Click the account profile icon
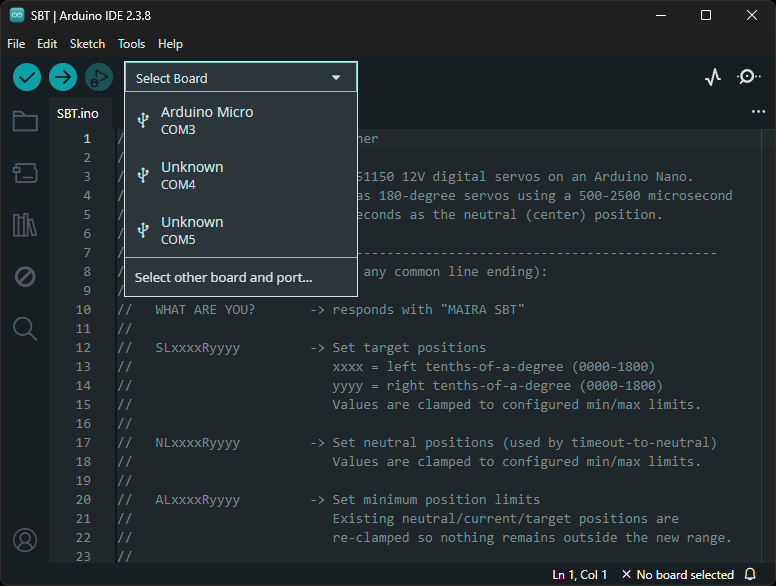The height and width of the screenshot is (586, 776). pos(25,540)
